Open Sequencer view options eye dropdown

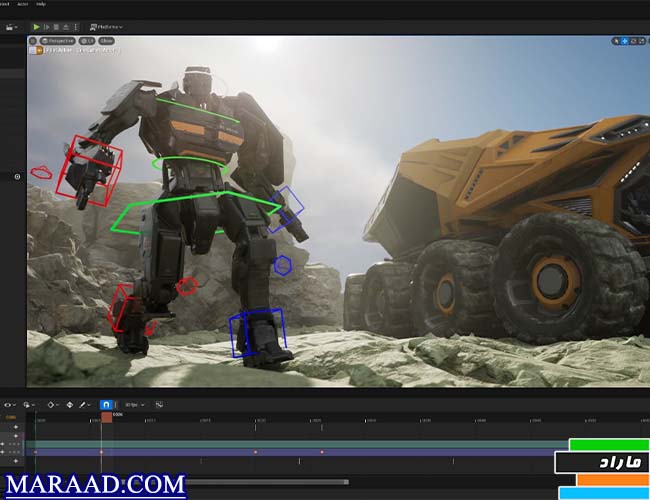coord(10,405)
